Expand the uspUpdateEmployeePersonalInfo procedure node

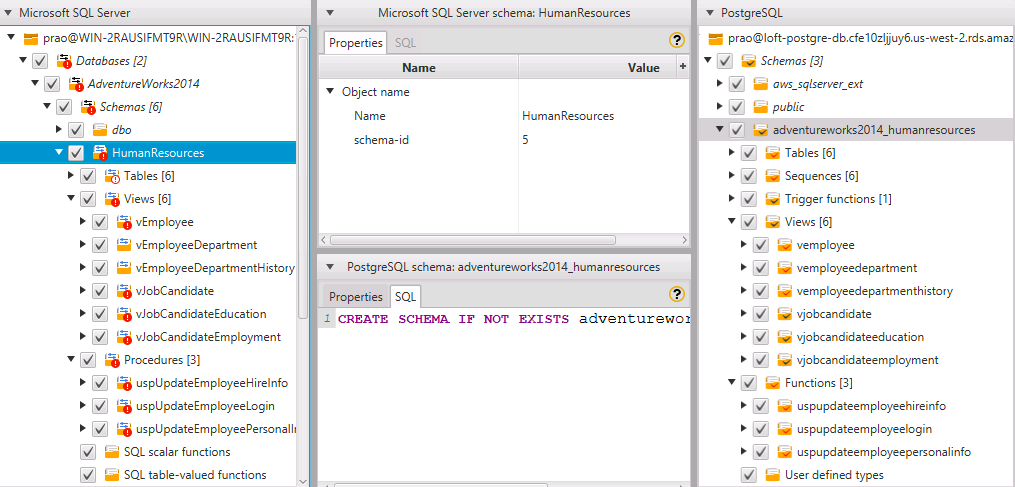[84, 429]
